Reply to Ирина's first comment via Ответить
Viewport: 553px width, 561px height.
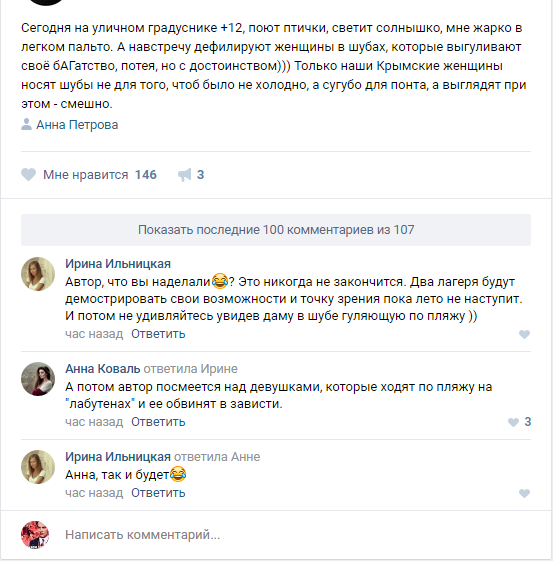158,334
